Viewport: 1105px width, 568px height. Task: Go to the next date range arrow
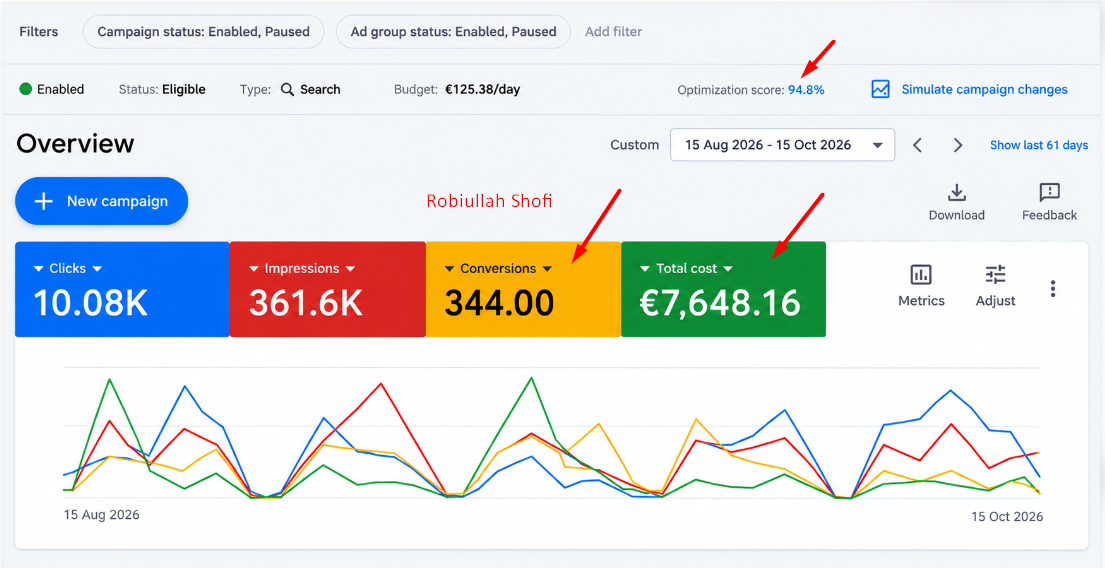pos(958,145)
